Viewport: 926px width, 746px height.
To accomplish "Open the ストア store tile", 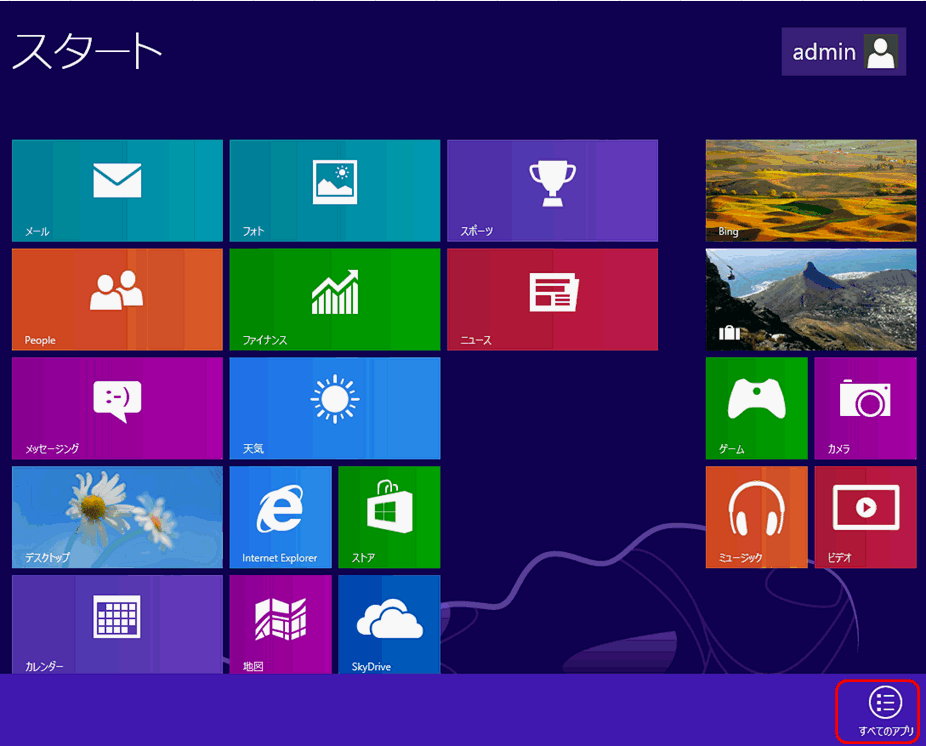I will (x=389, y=517).
